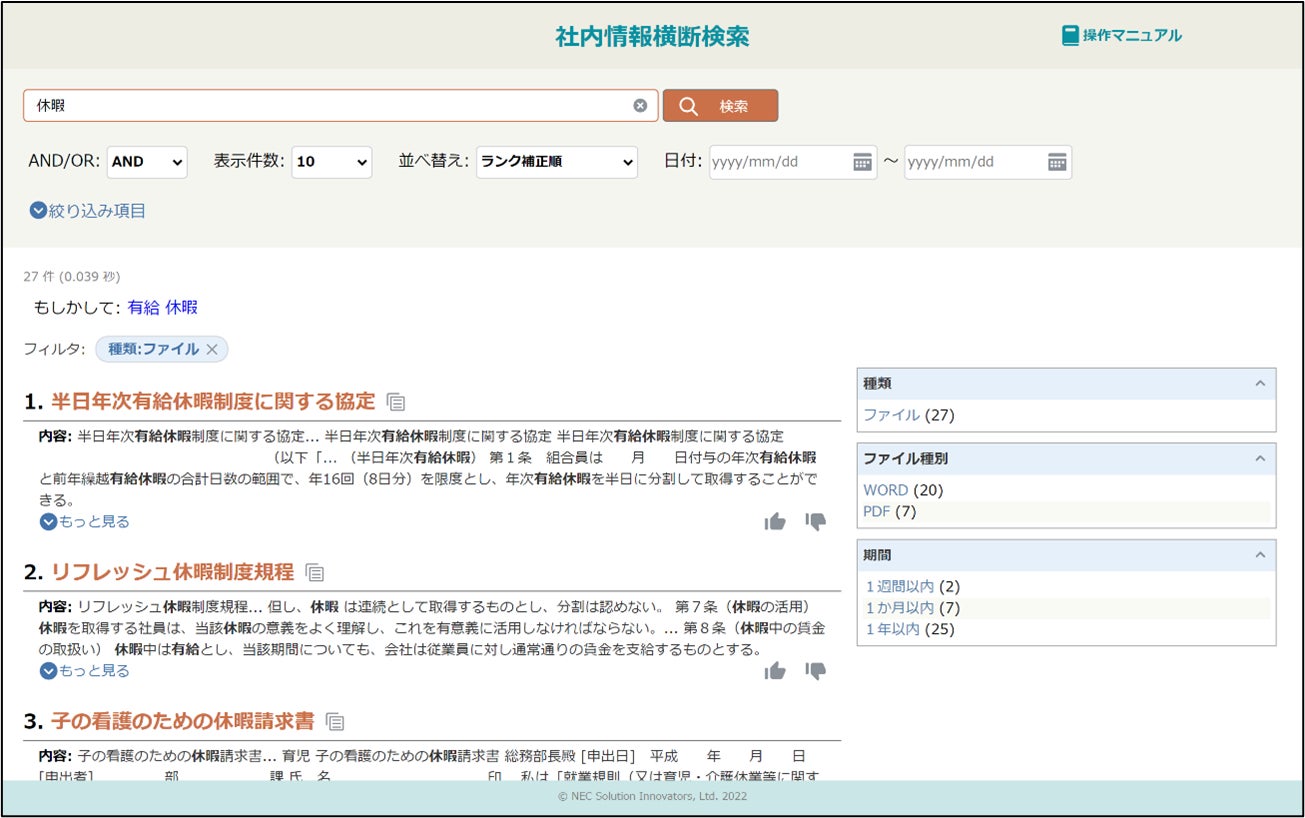Open the start date calendar picker icon
1305x818 pixels.
point(863,163)
